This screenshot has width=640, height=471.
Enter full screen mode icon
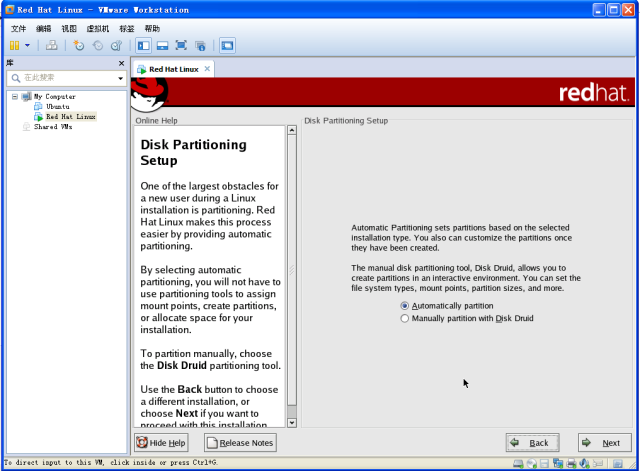(x=181, y=45)
